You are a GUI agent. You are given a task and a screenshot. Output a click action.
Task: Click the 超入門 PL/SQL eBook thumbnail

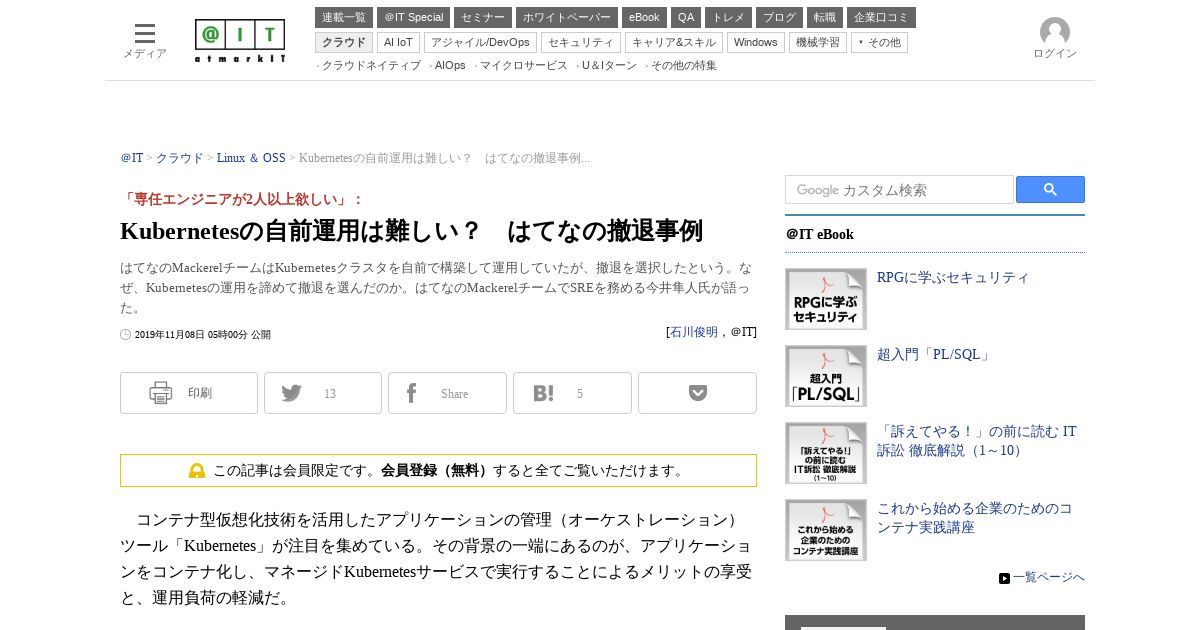pyautogui.click(x=826, y=376)
